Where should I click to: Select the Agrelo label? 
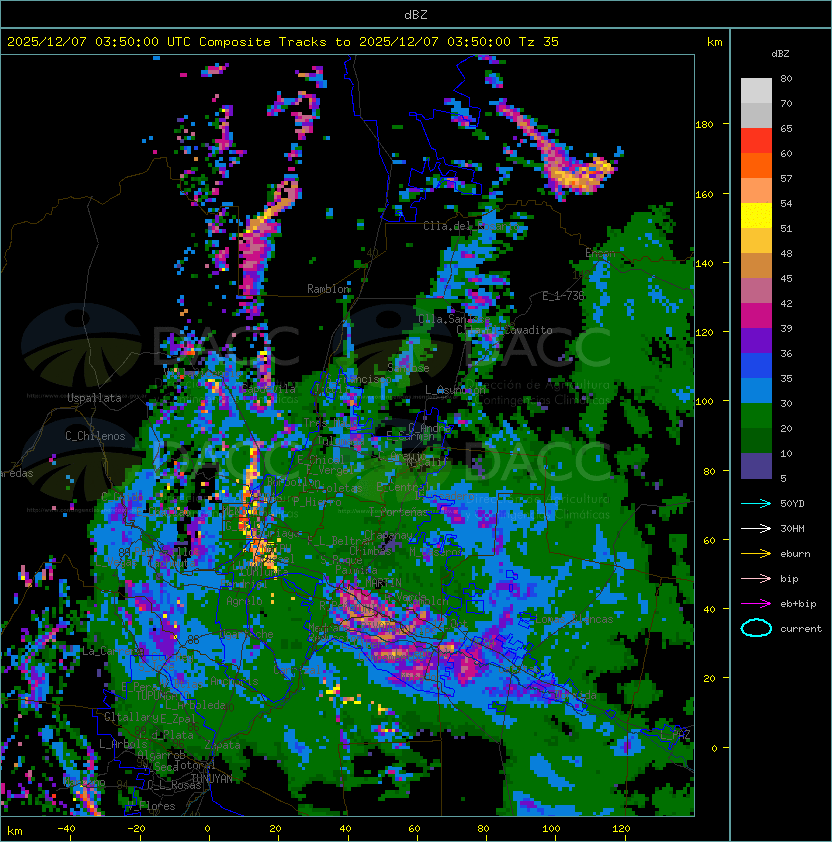click(244, 601)
